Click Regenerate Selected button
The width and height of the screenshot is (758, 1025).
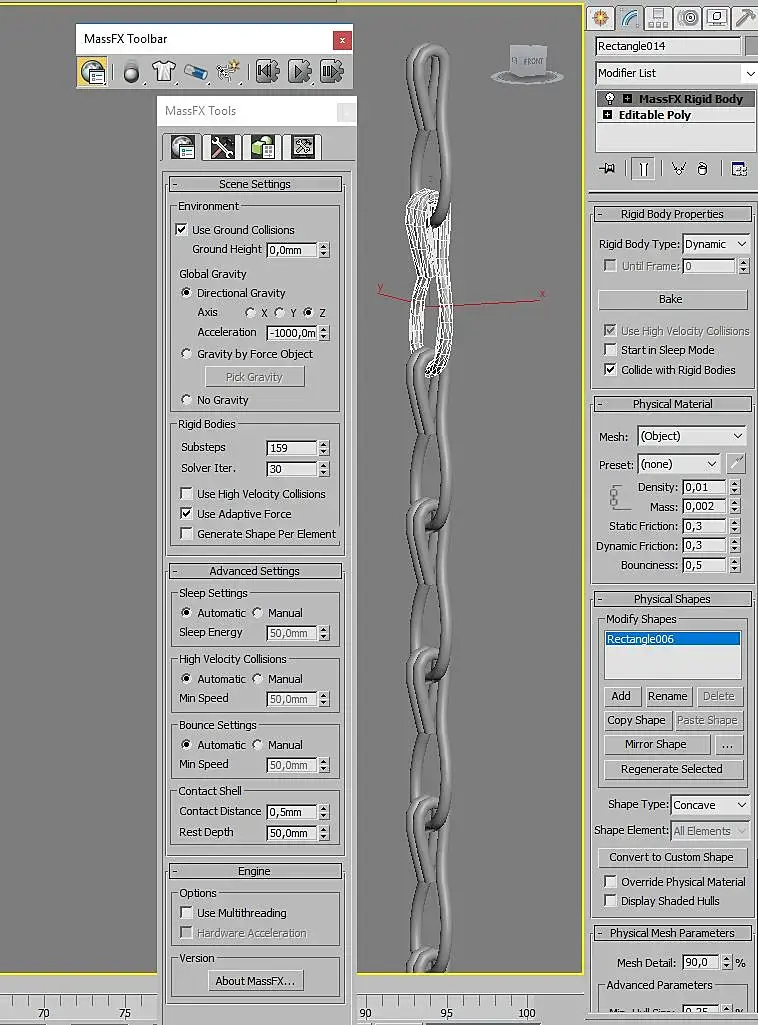[673, 769]
